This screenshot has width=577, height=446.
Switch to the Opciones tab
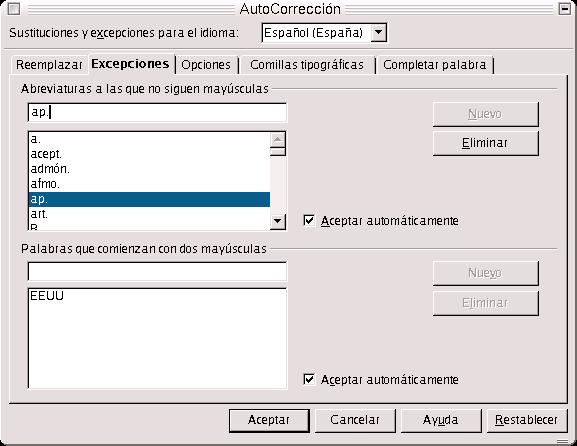206,65
